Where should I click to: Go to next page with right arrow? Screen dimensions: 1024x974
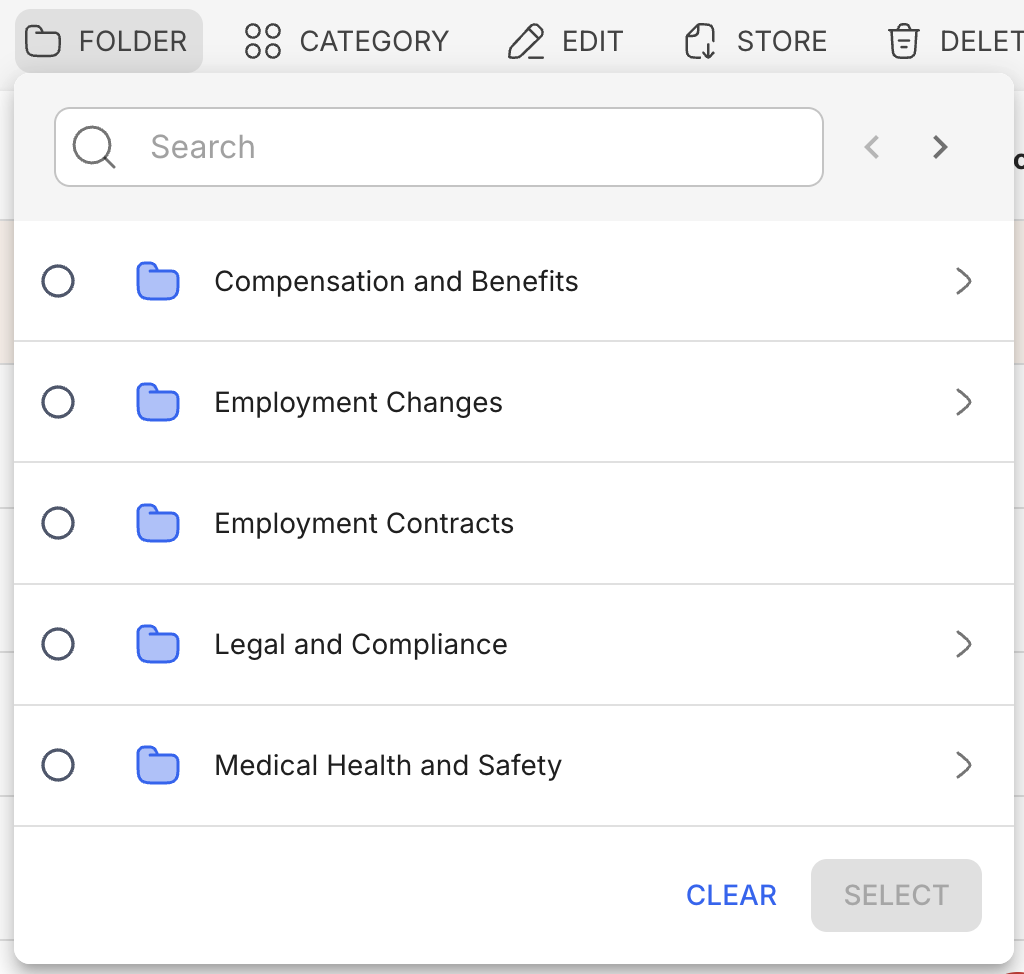pos(939,147)
